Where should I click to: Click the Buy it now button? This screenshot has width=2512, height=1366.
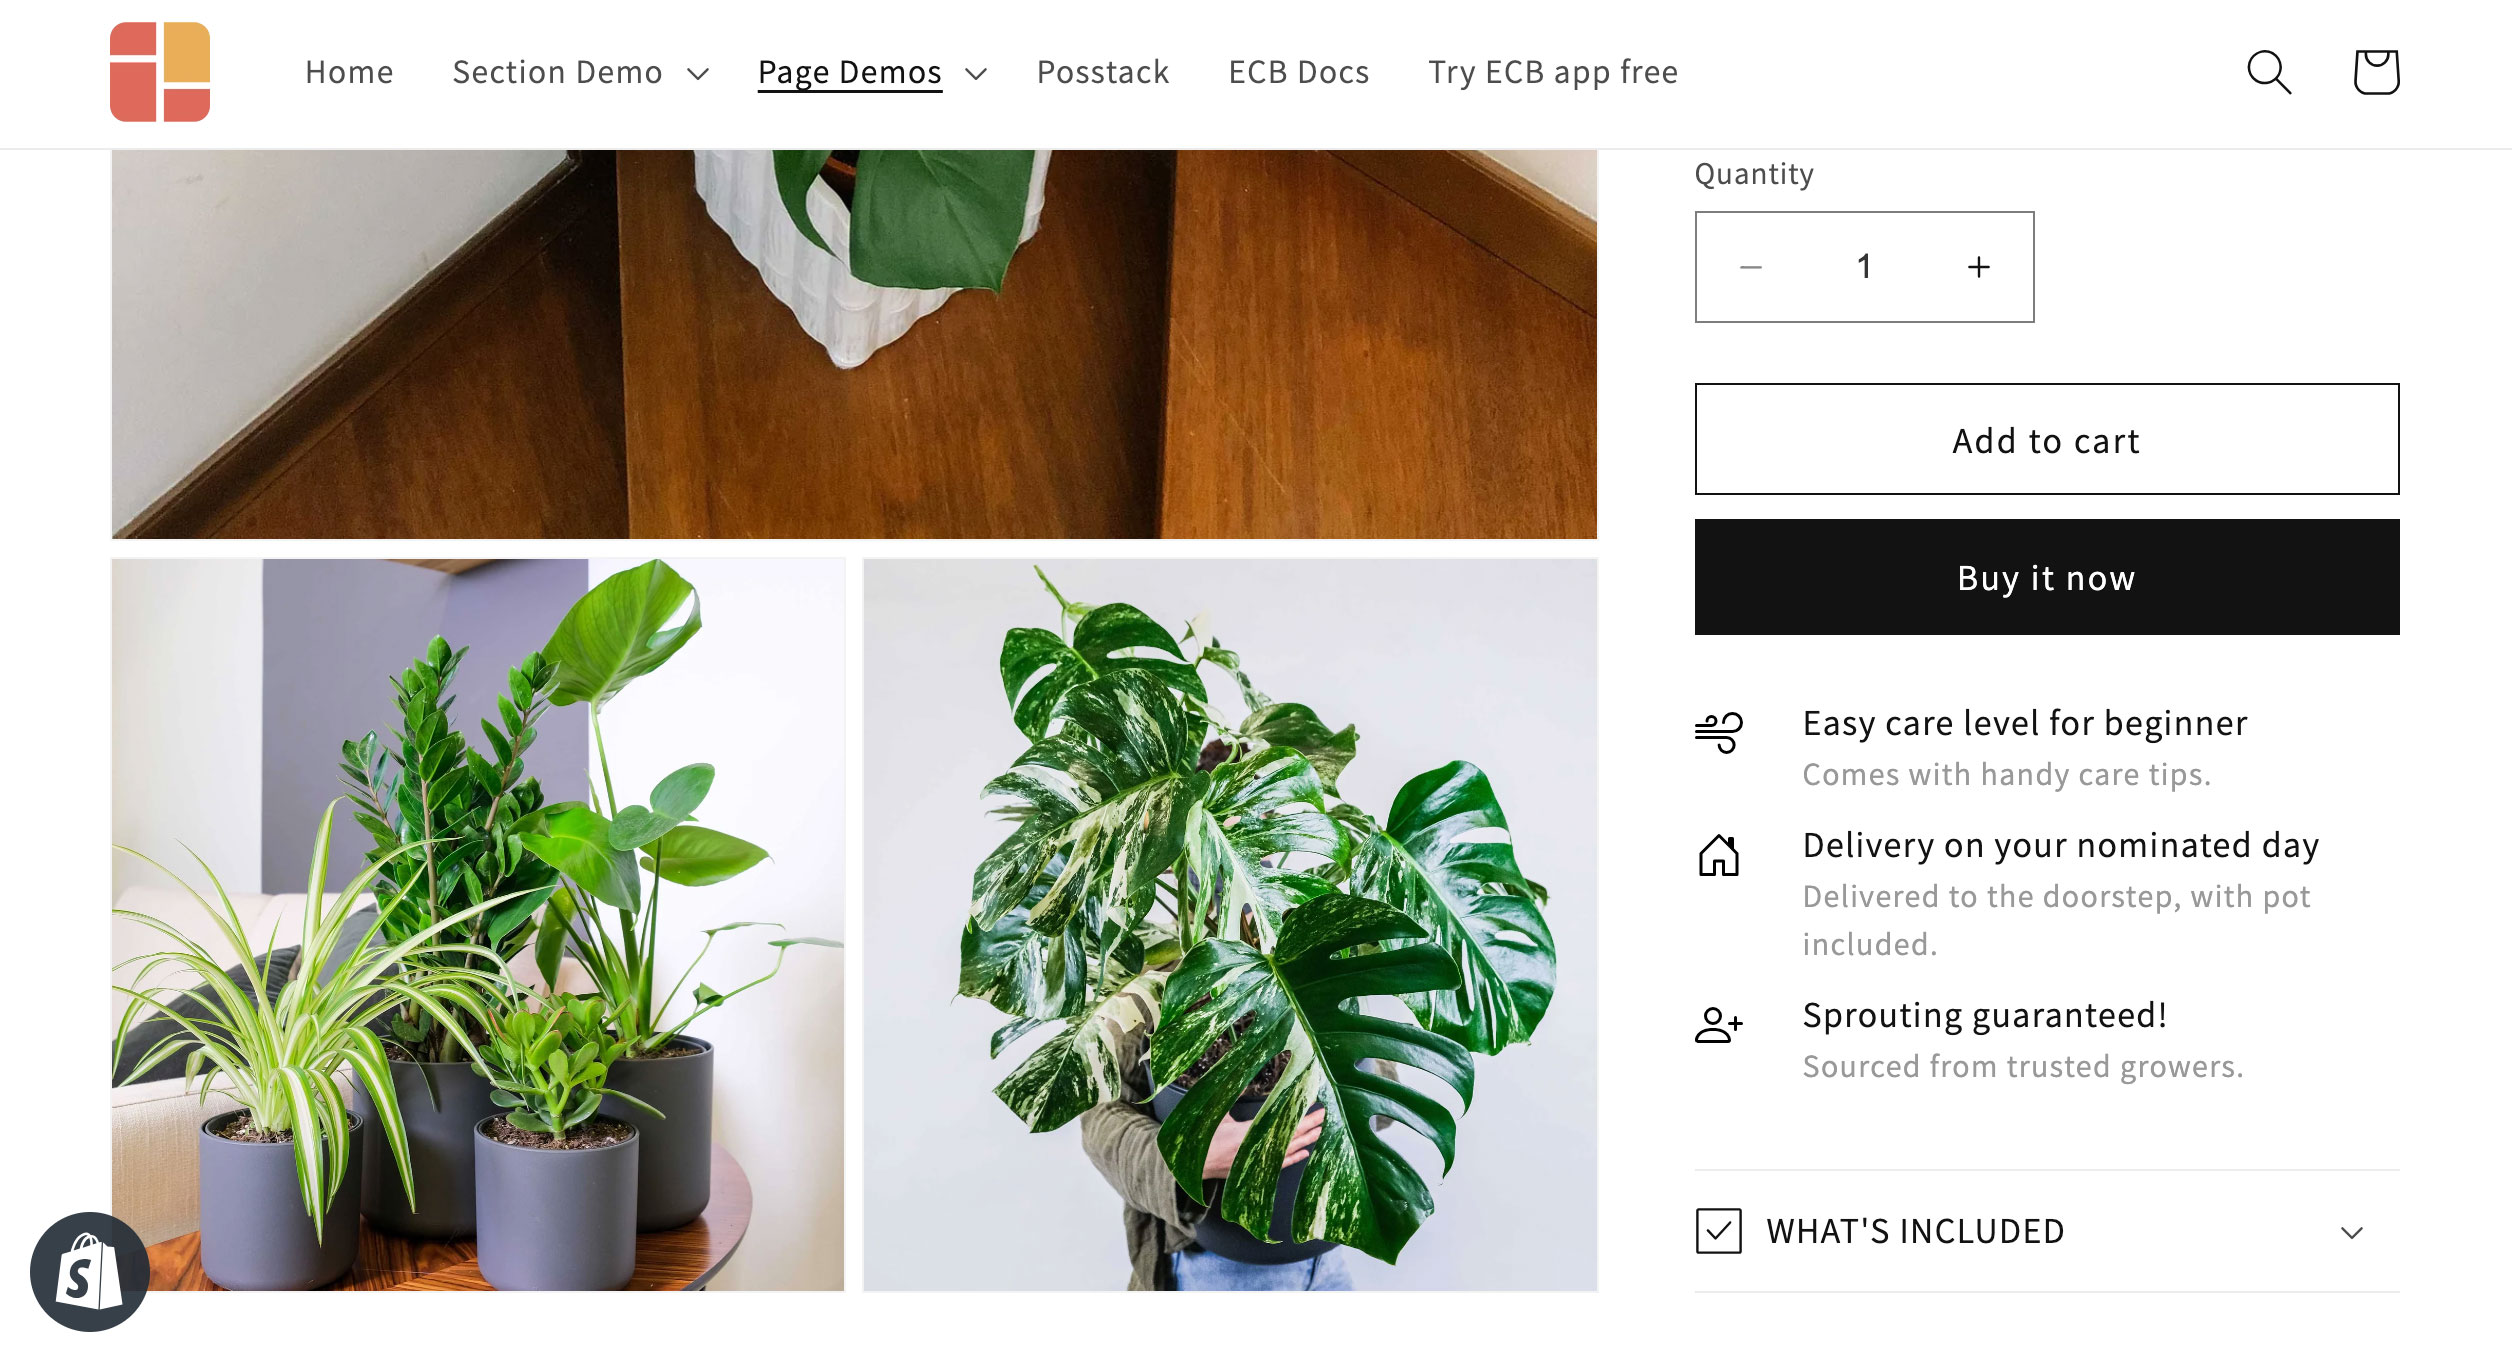pyautogui.click(x=2046, y=575)
